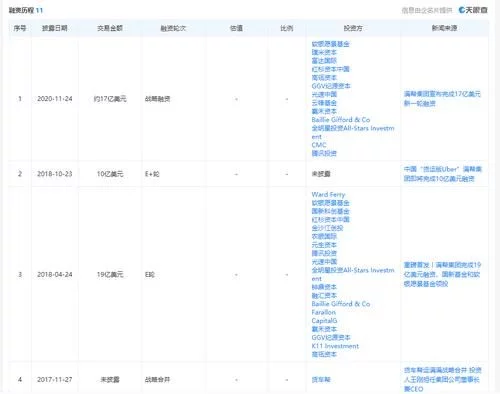Open All-Stars Investment in the 2018-04-24 round
500x394 pixels.
(x=353, y=274)
